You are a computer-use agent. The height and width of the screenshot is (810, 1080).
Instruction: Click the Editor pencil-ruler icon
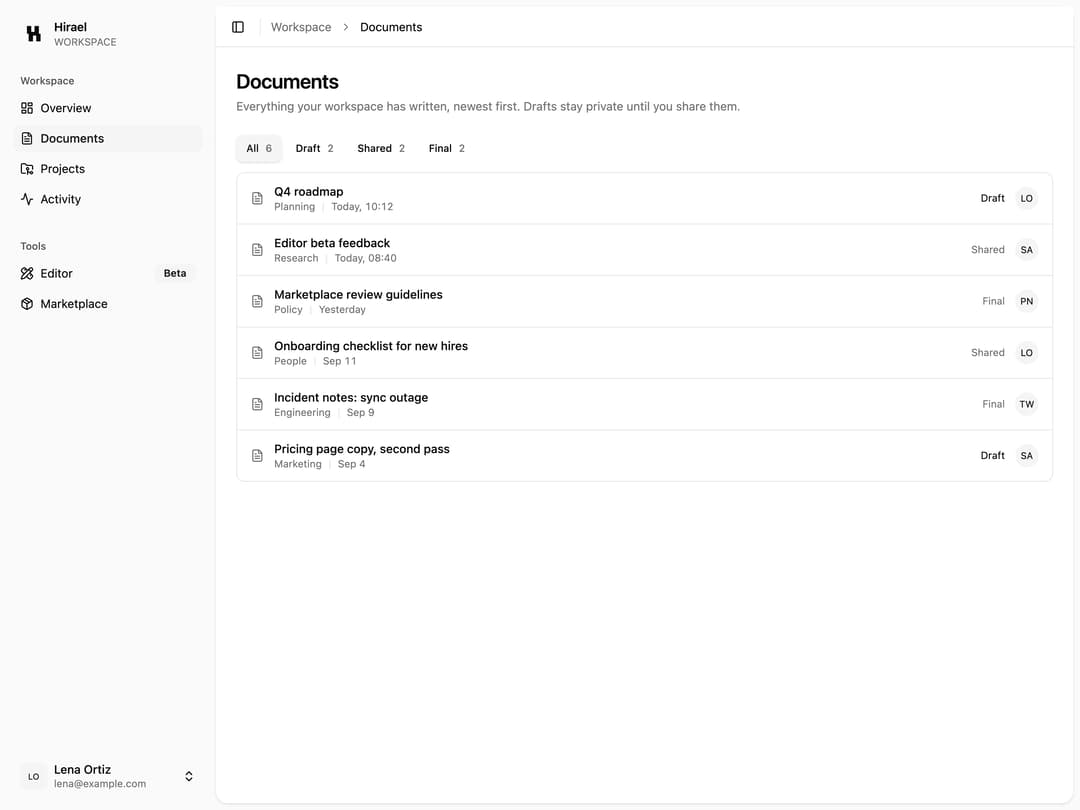coord(27,273)
